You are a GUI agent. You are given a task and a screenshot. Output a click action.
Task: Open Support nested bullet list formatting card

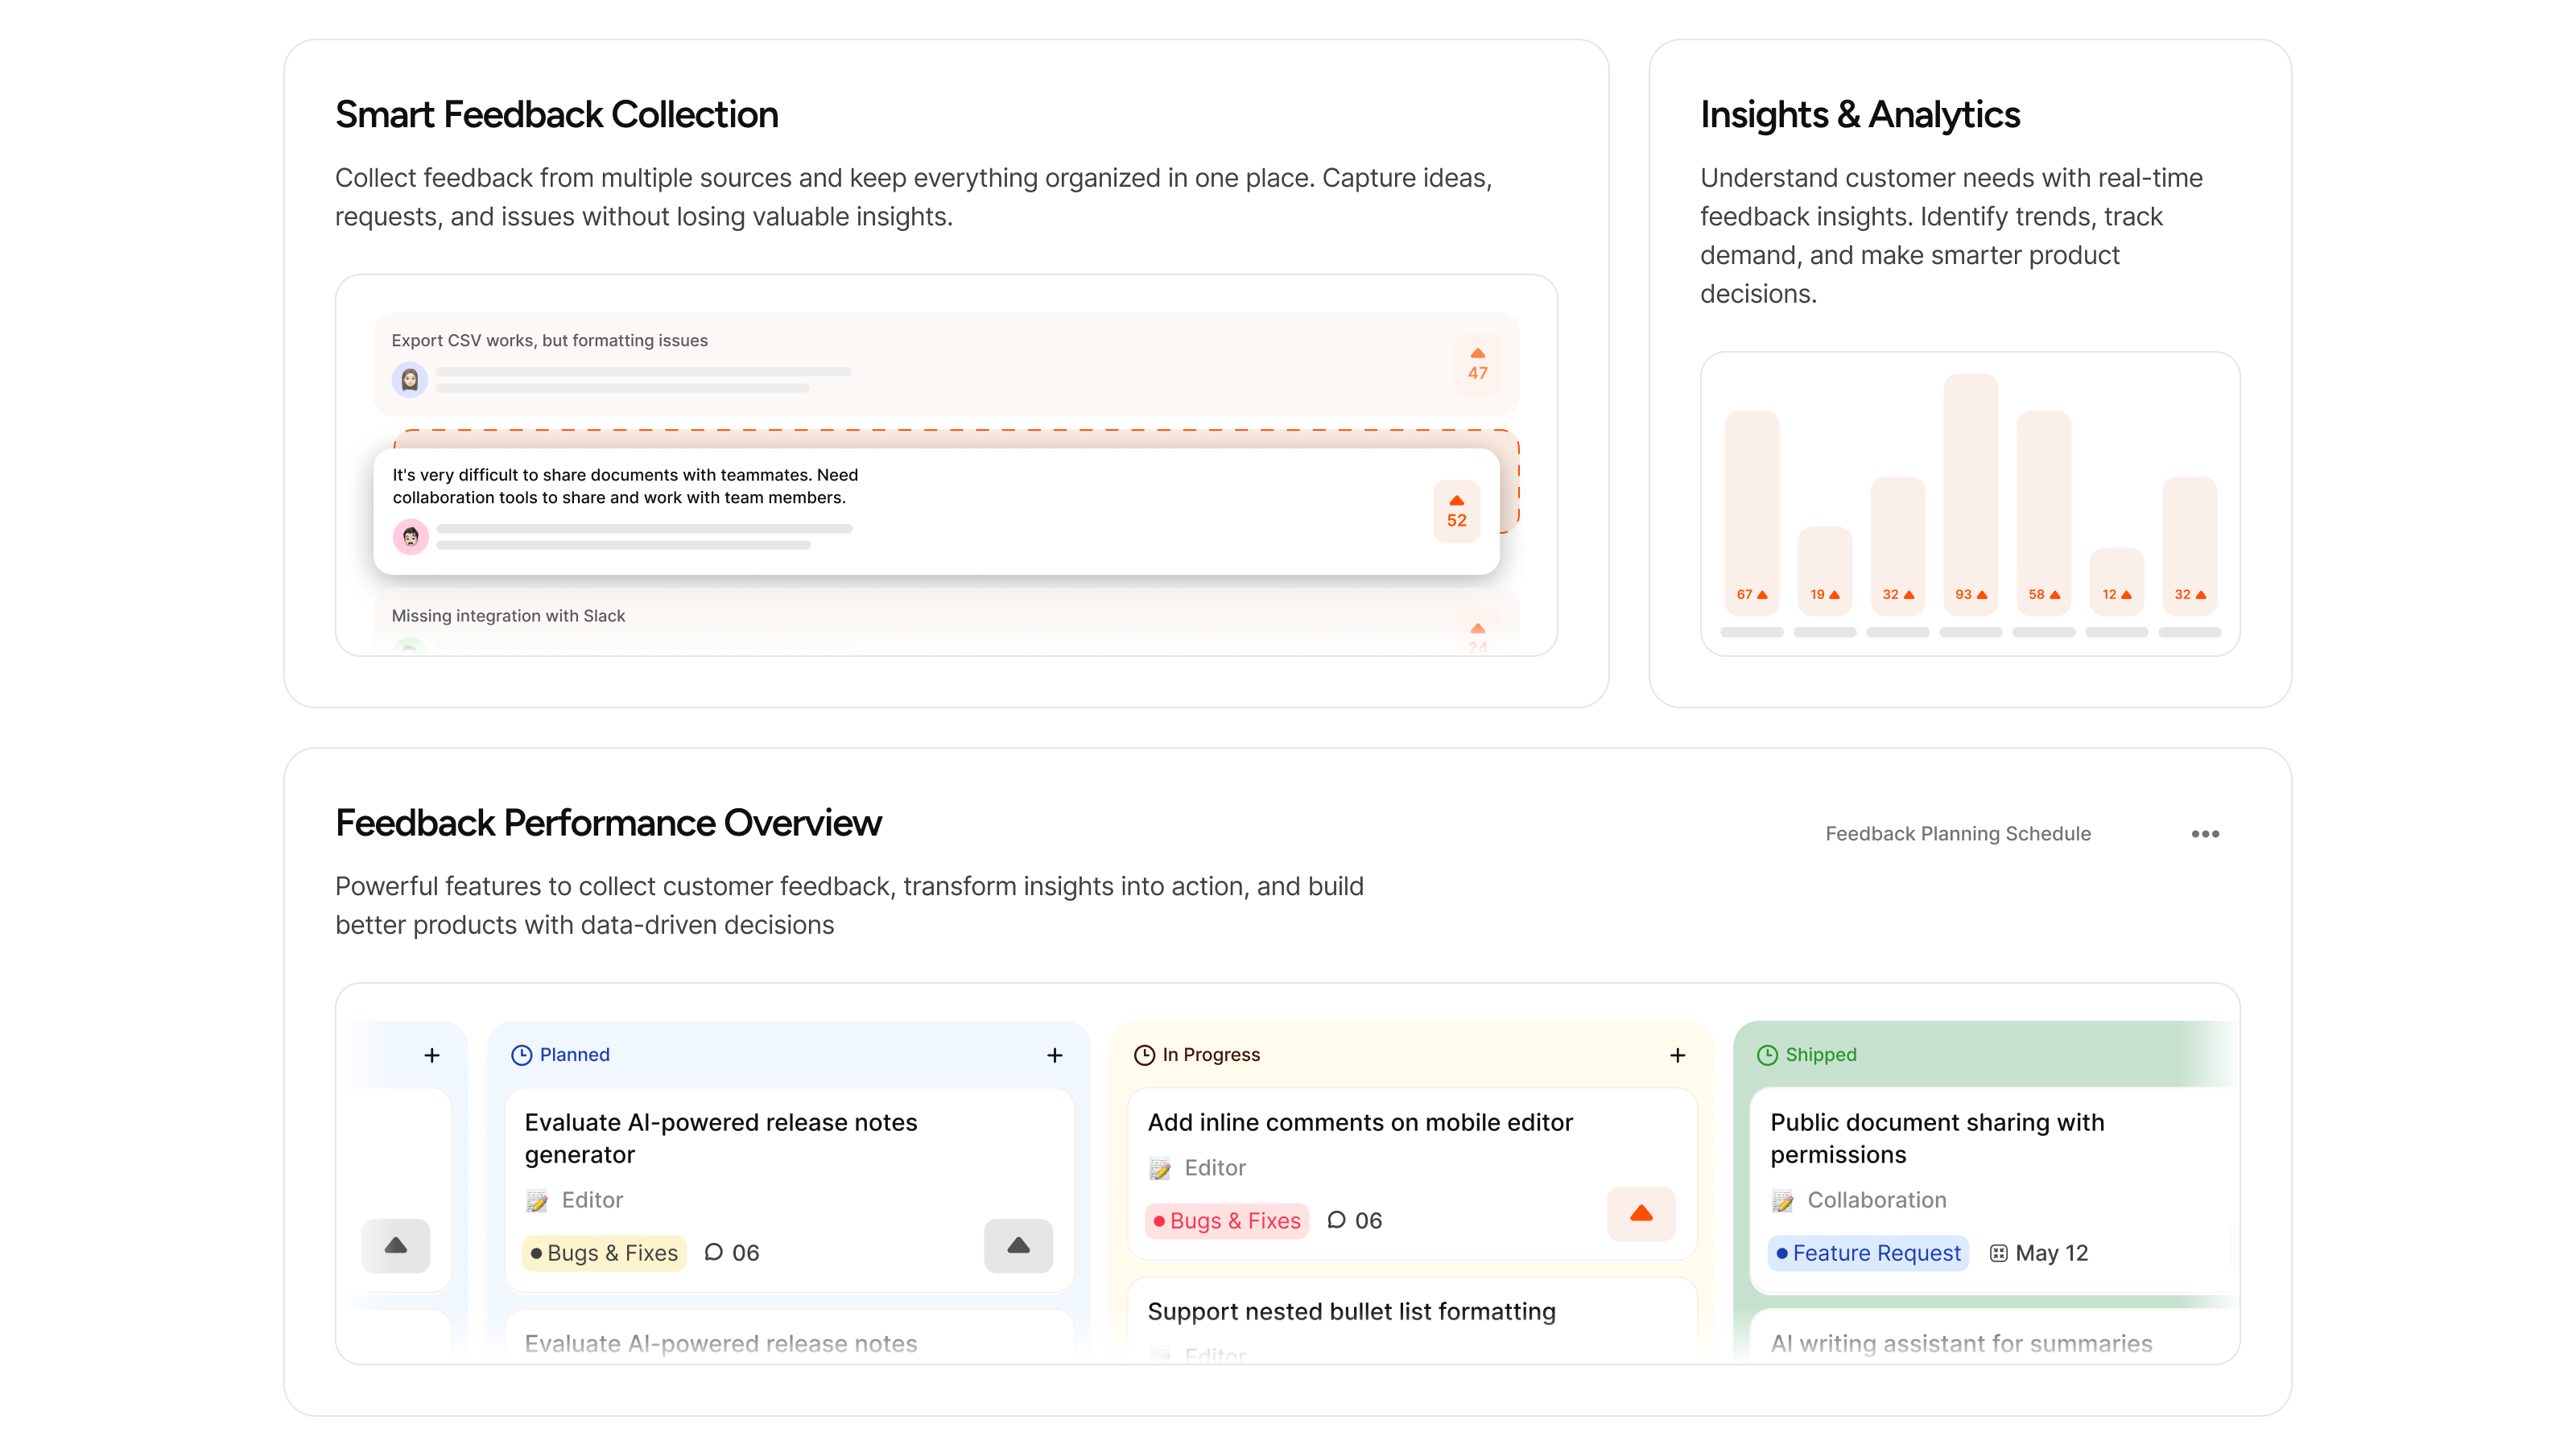1350,1311
